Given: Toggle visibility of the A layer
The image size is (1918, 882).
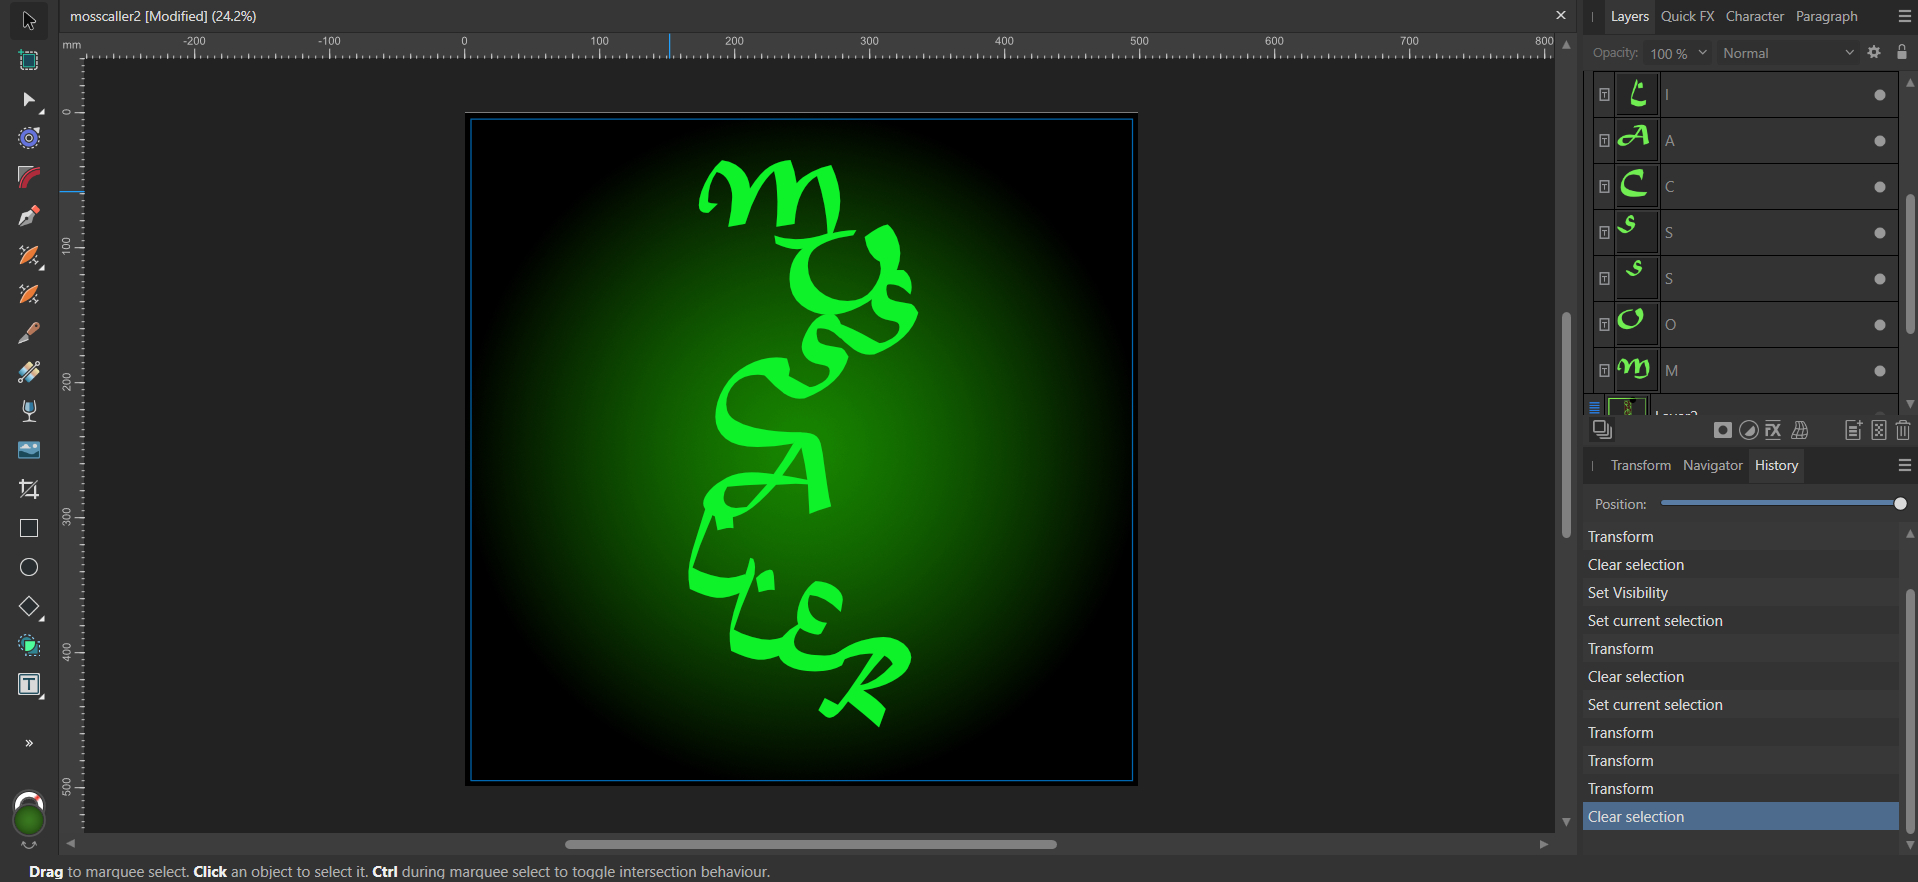Looking at the screenshot, I should tap(1879, 141).
